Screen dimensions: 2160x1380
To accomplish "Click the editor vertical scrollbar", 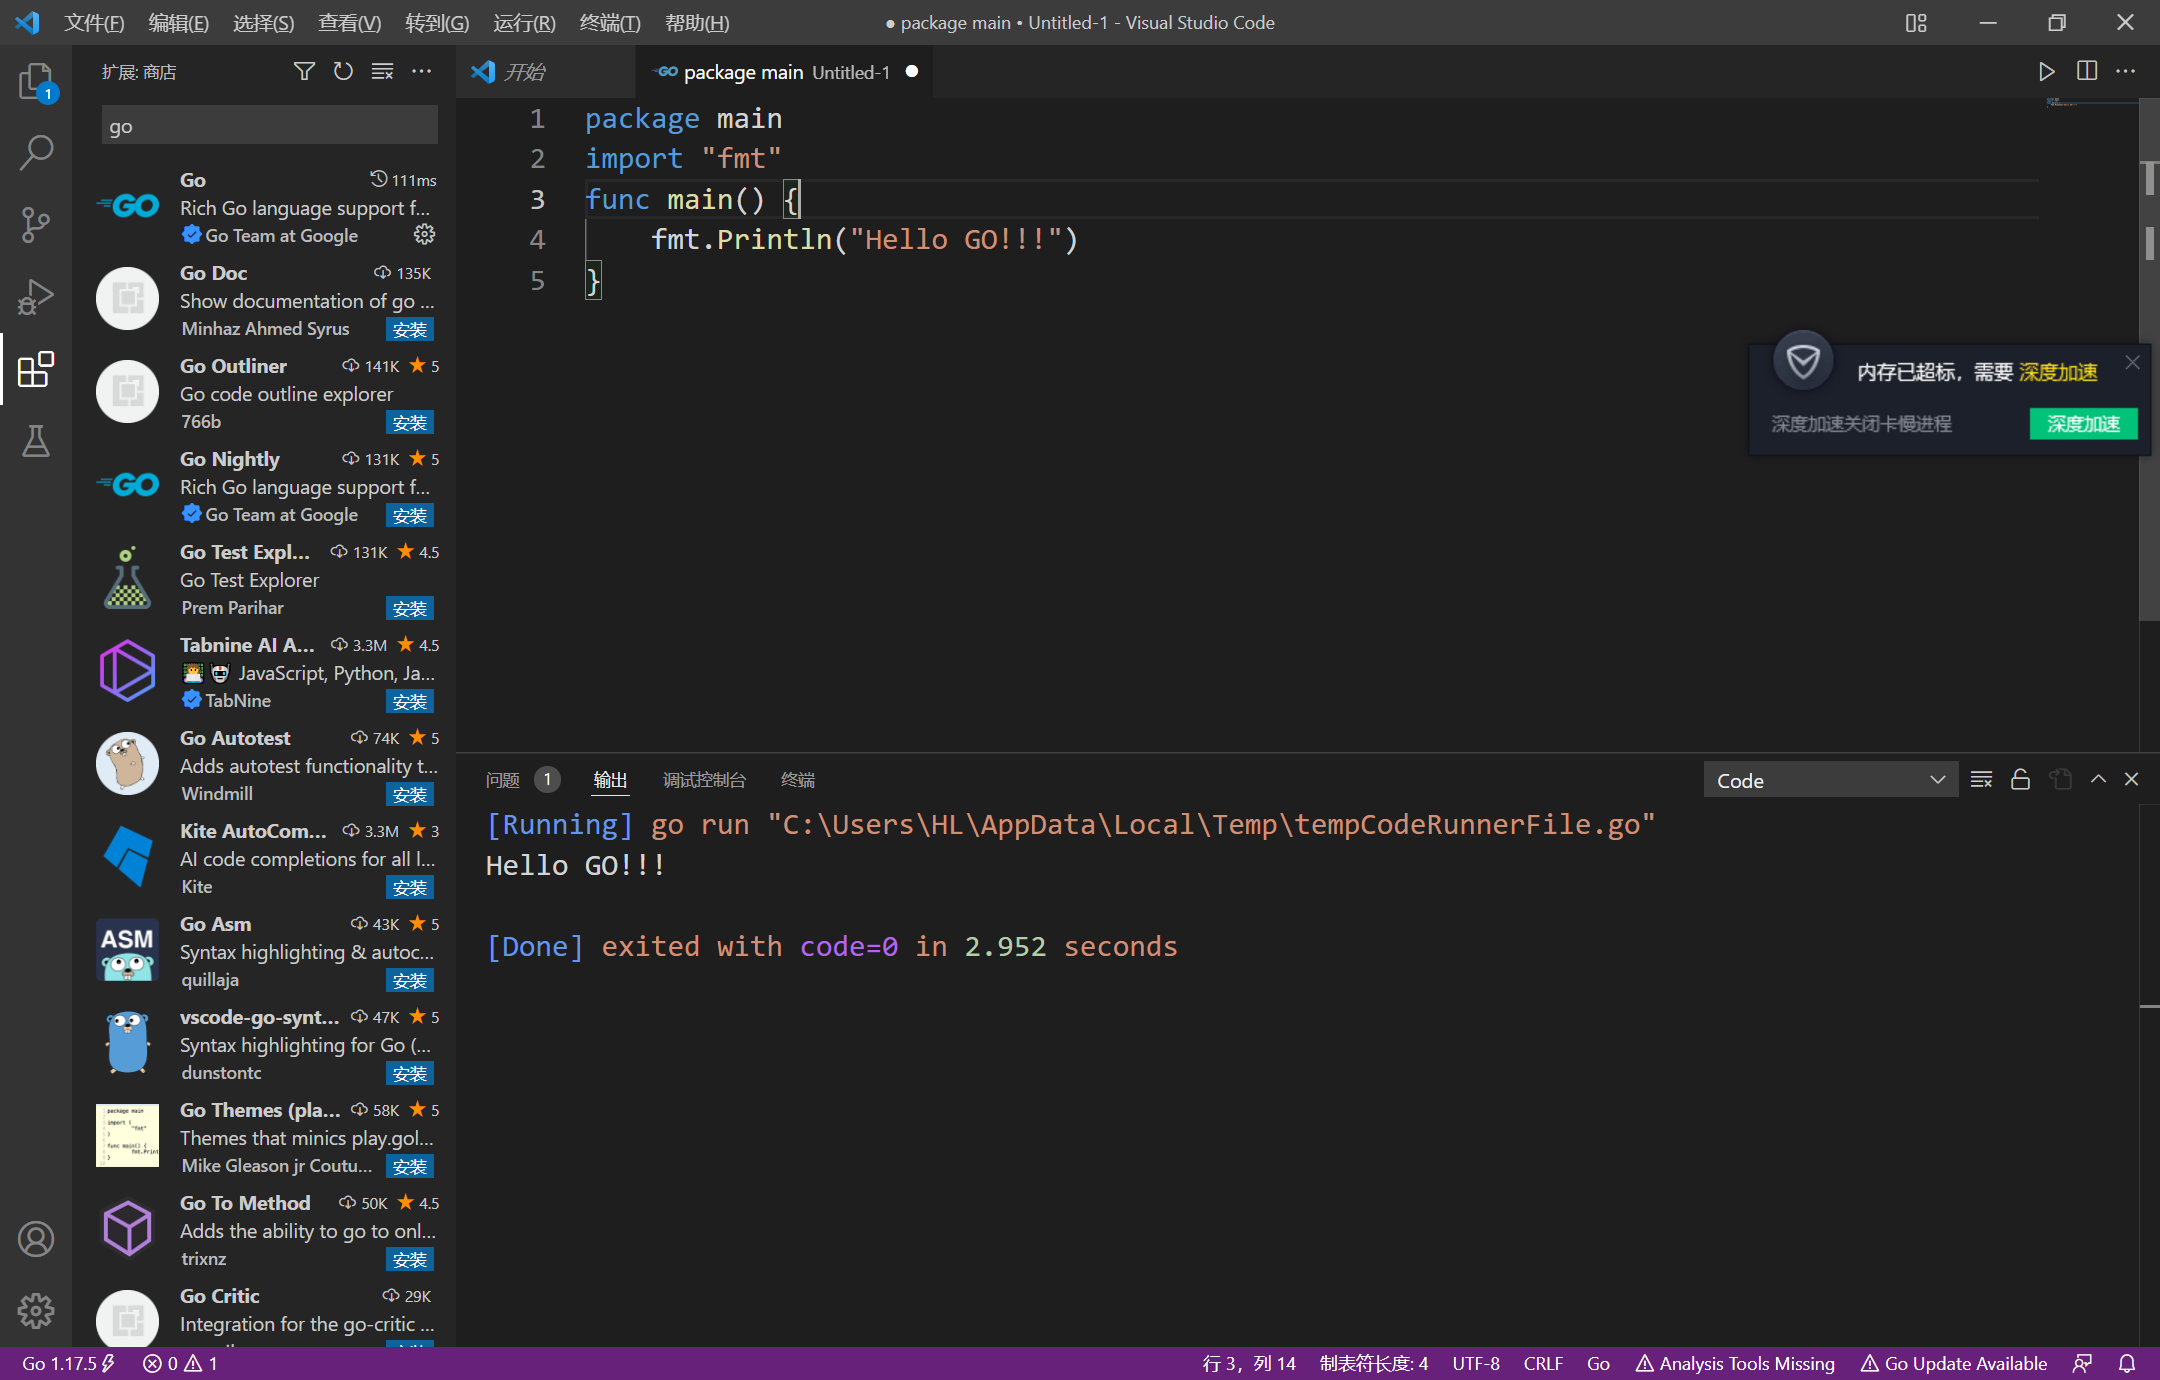I will point(2149,360).
